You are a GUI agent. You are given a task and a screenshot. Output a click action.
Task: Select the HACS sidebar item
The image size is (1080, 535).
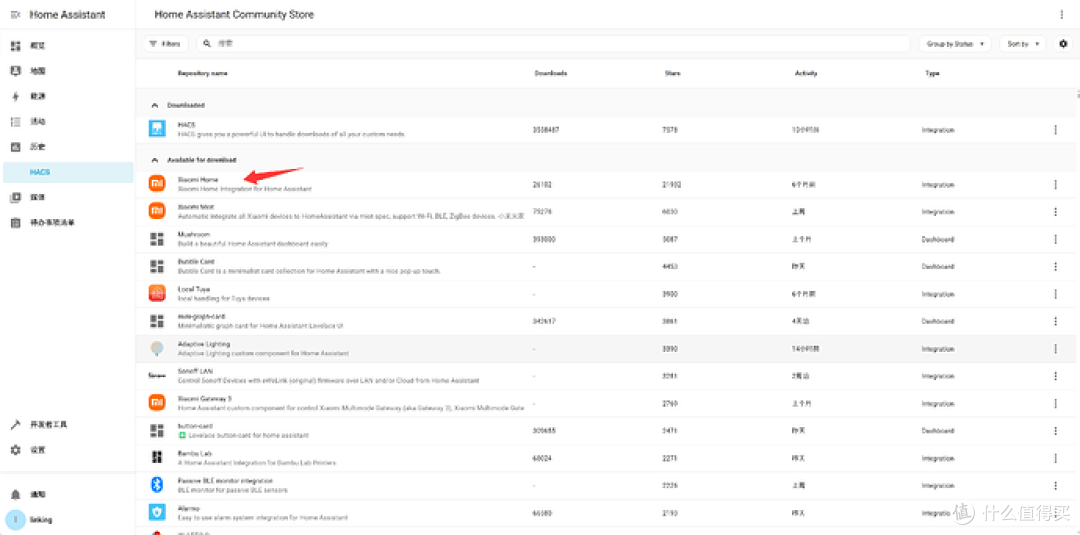click(x=68, y=172)
